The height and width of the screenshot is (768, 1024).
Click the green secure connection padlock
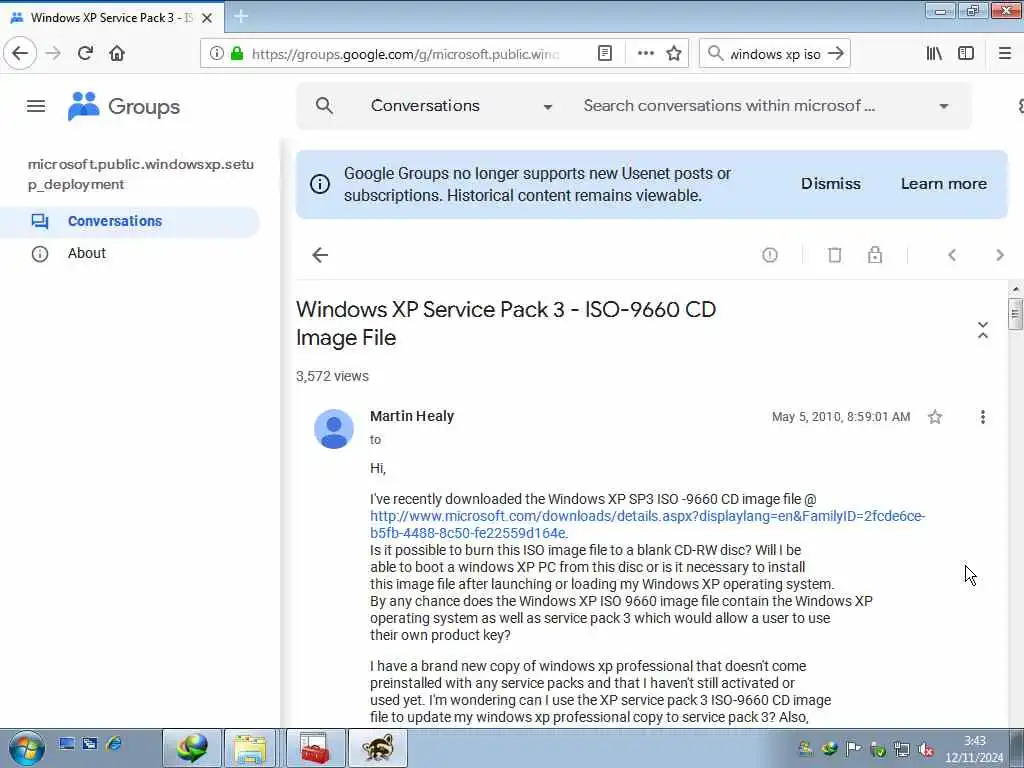coord(237,53)
